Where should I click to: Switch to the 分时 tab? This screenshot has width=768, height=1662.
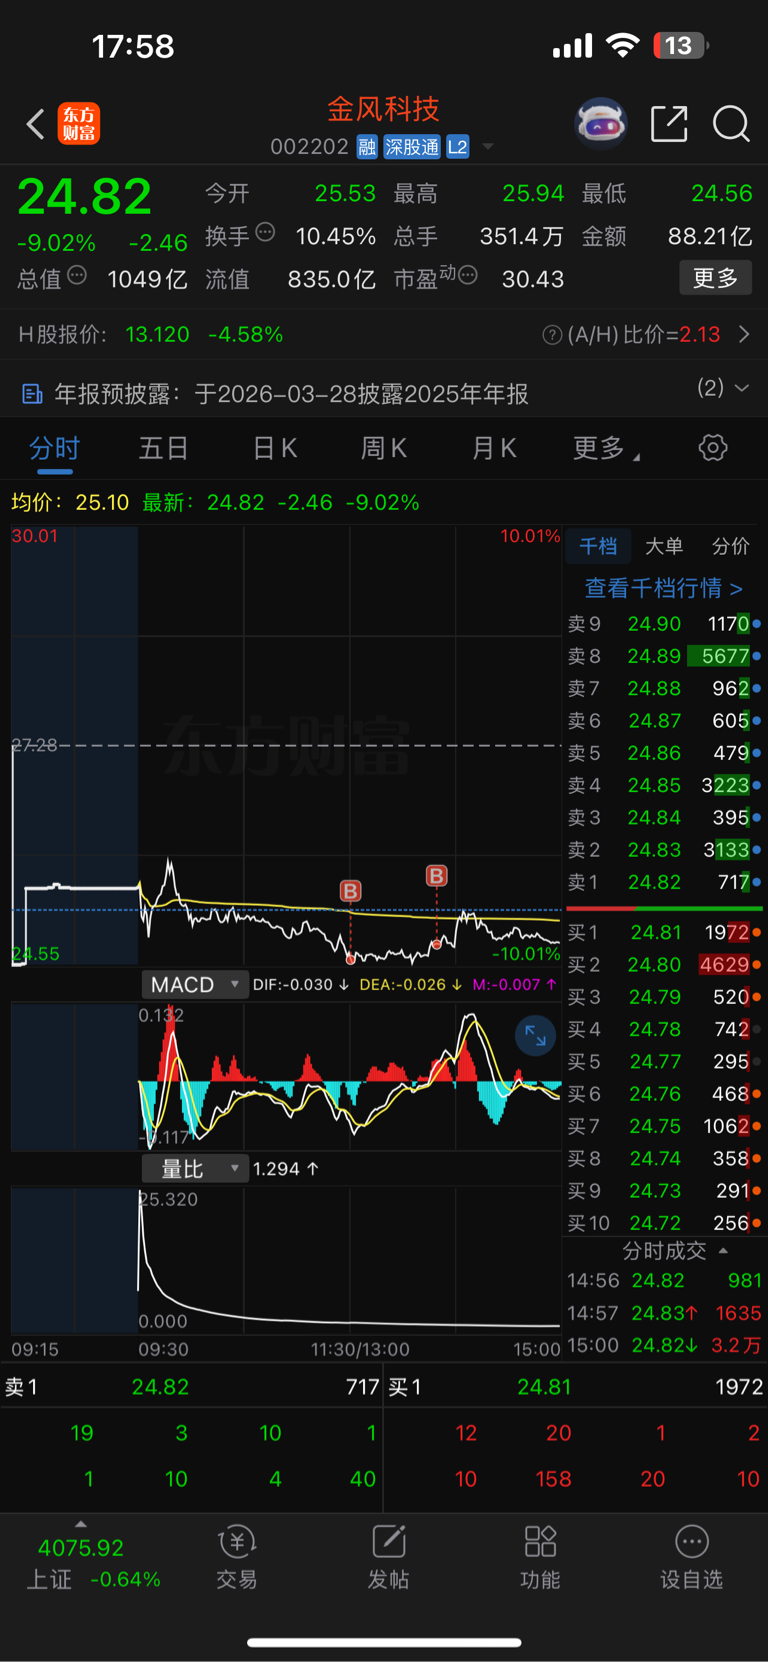tap(54, 448)
